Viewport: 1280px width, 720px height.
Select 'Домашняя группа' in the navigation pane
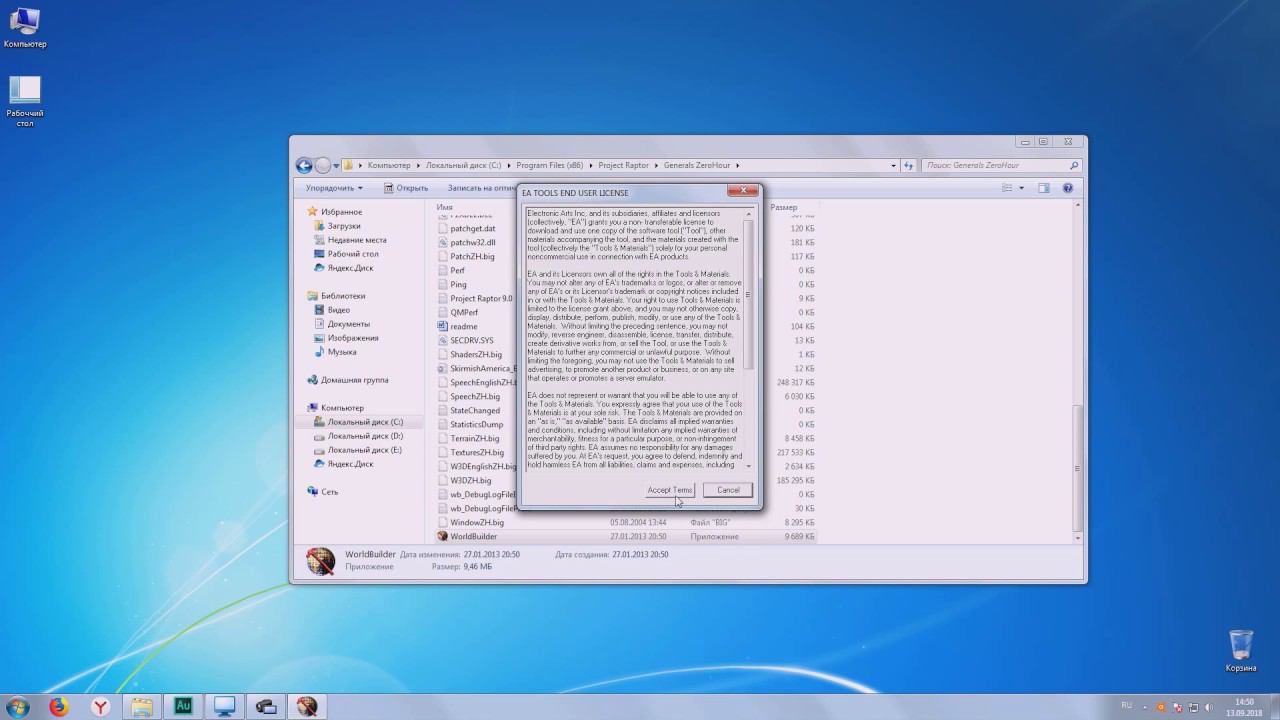(354, 380)
